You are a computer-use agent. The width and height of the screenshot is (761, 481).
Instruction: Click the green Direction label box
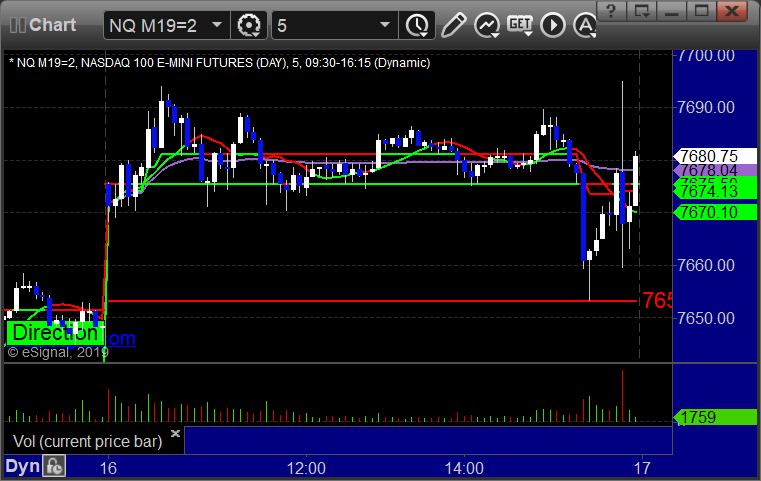click(x=55, y=333)
